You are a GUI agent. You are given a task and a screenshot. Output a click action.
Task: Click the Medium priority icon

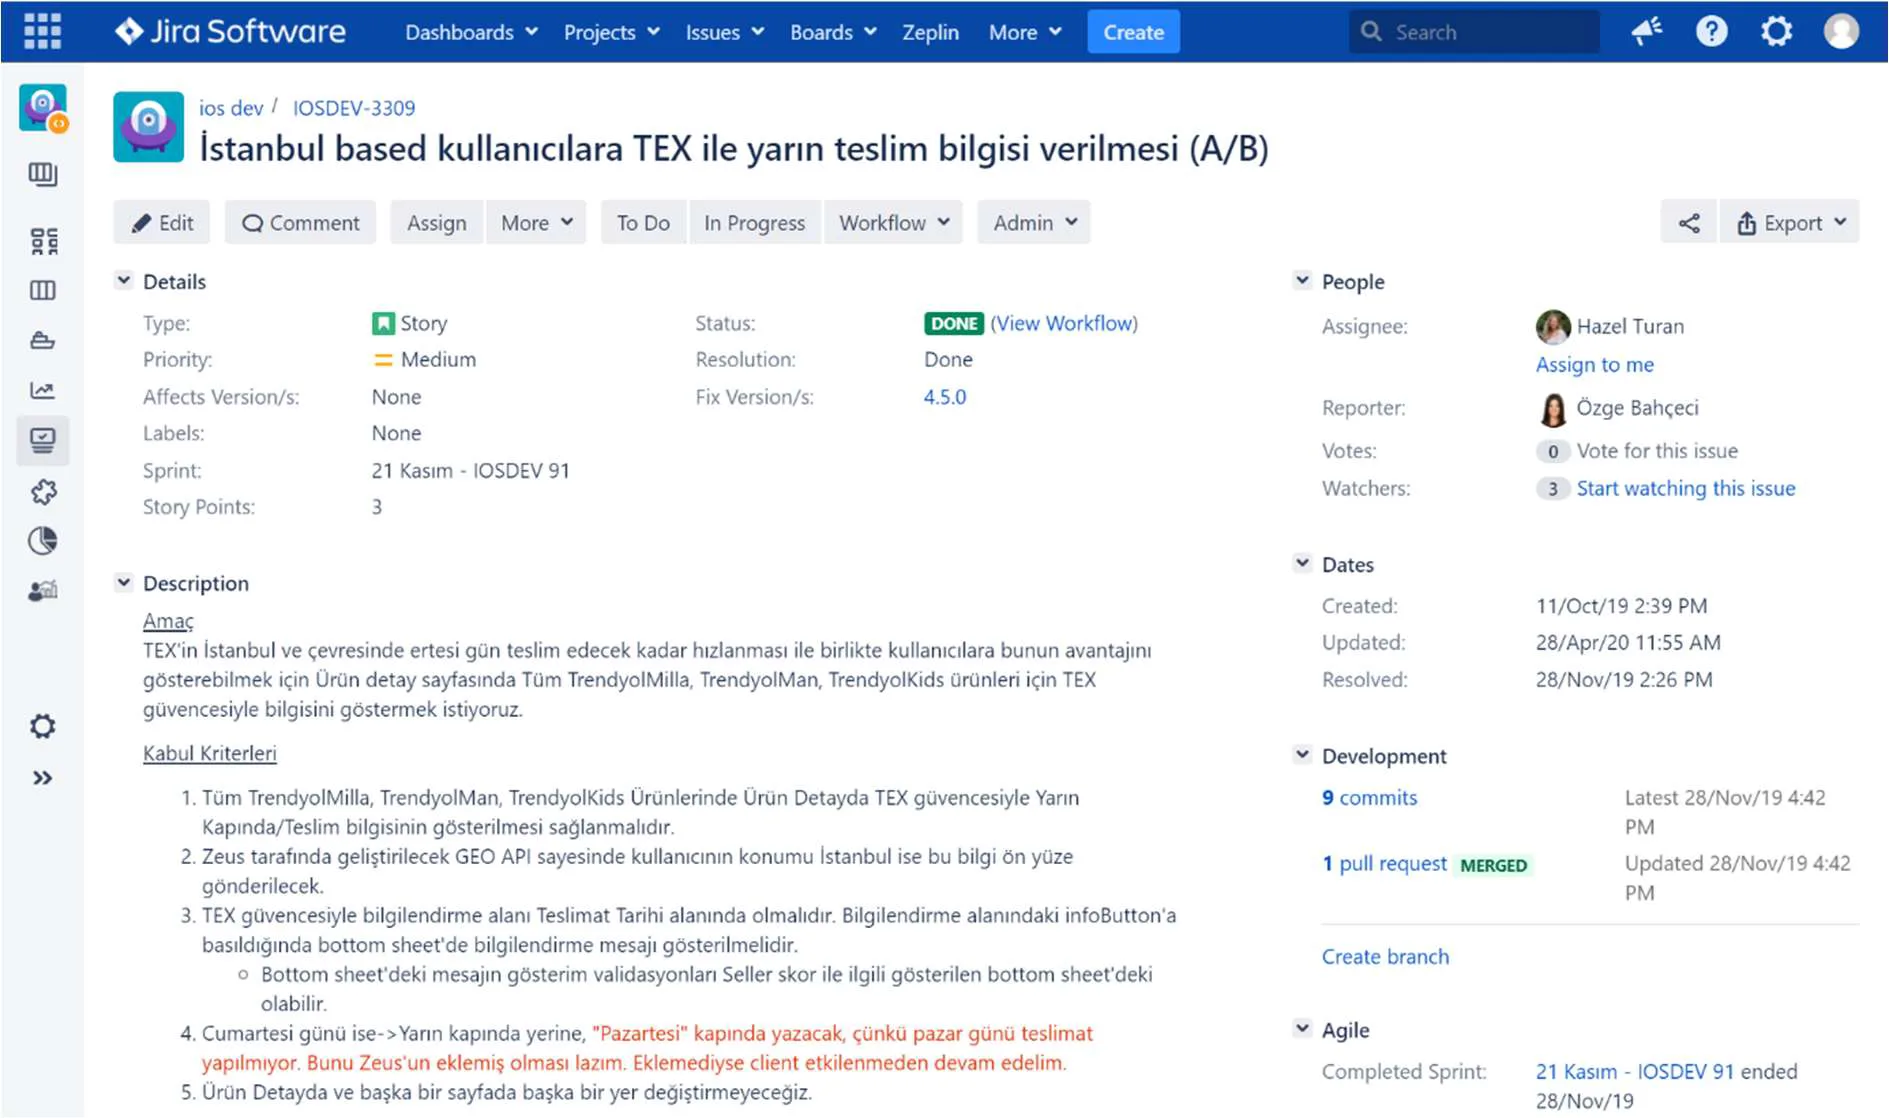pos(382,360)
